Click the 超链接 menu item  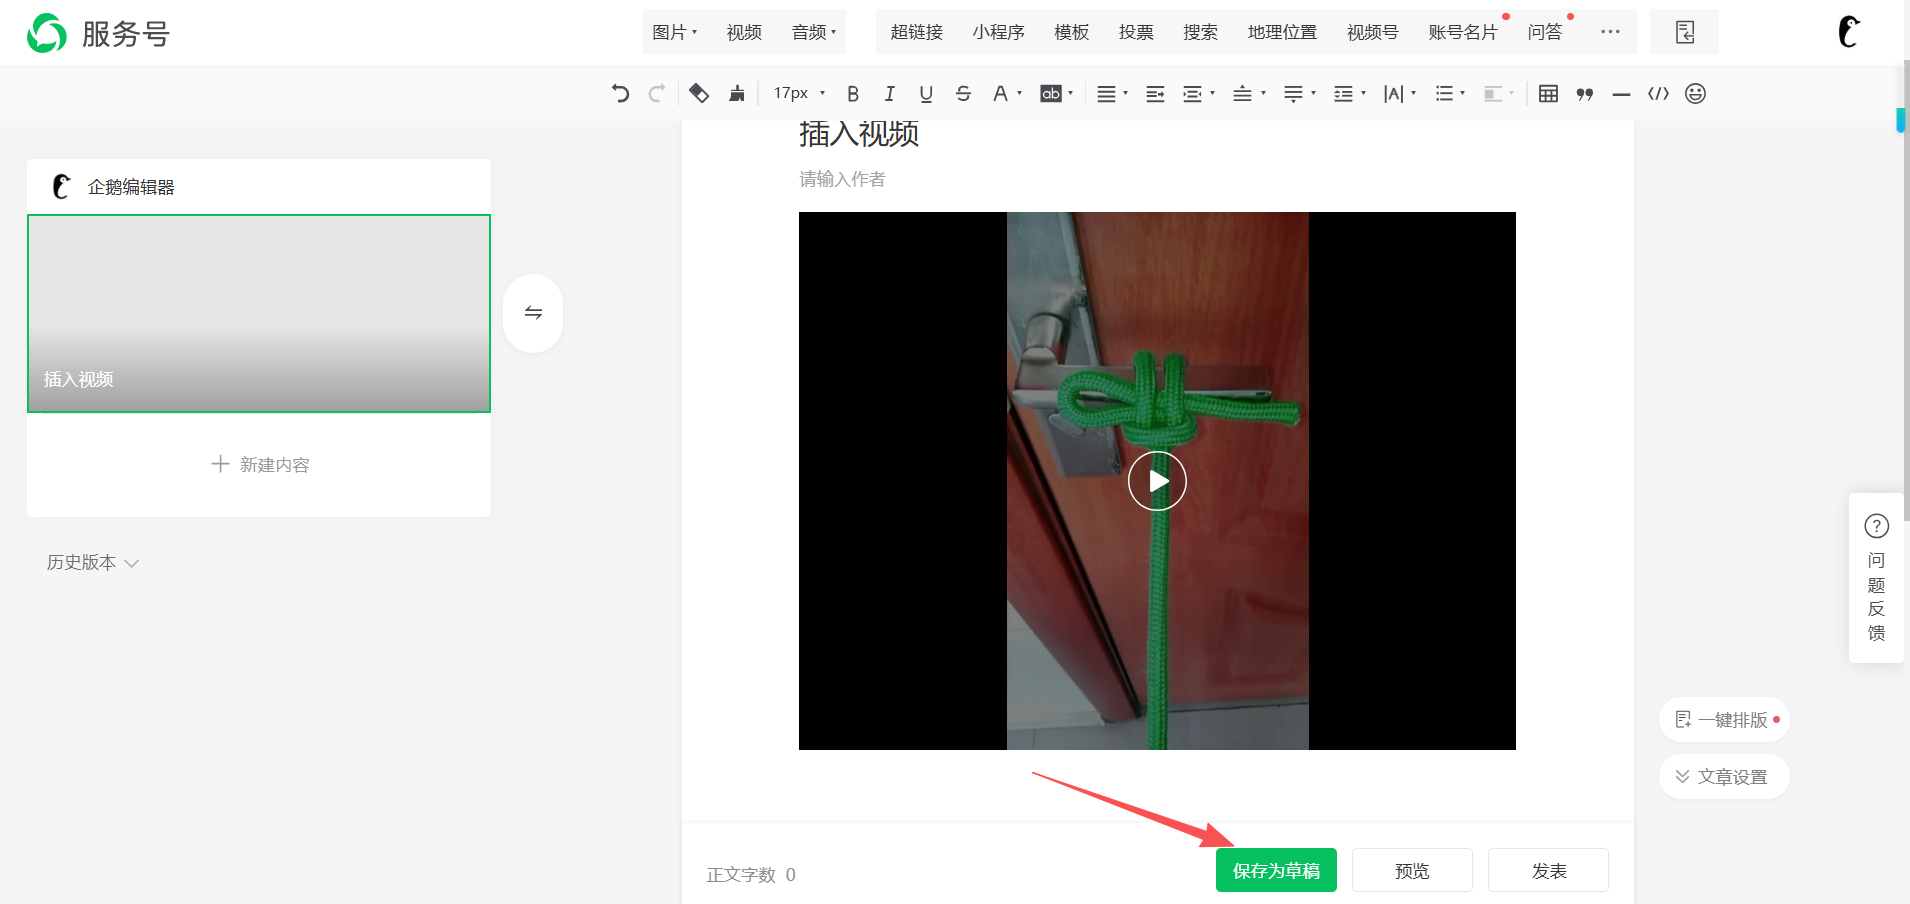pyautogui.click(x=916, y=32)
